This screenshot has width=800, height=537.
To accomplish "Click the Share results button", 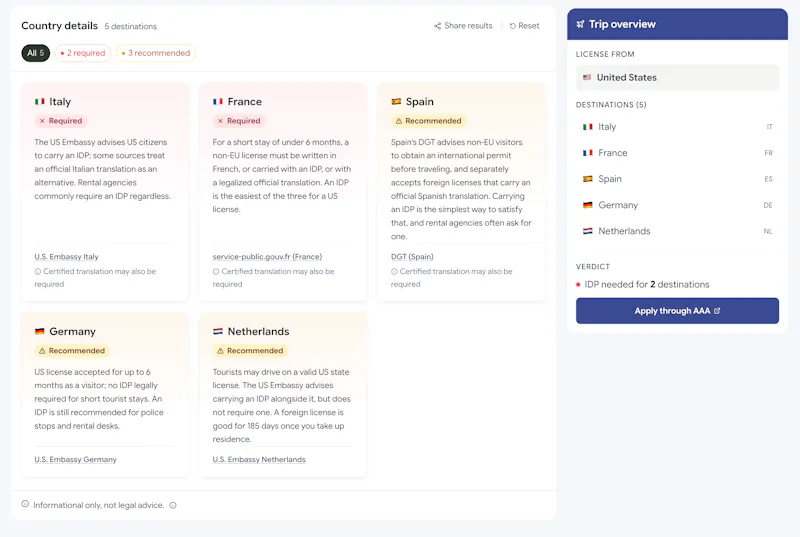I will [x=463, y=26].
